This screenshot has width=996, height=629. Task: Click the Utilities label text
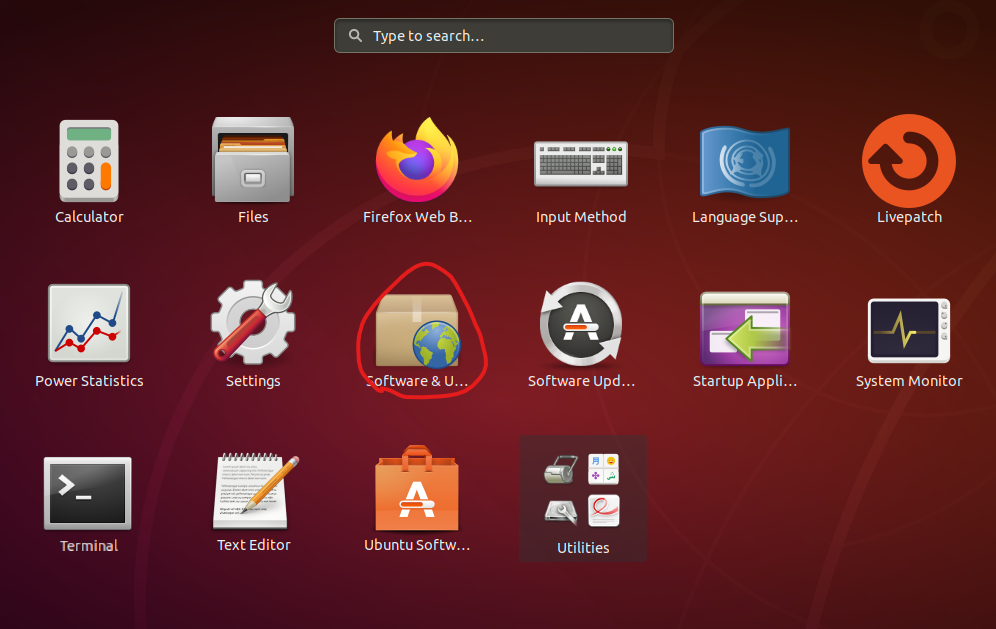point(583,548)
